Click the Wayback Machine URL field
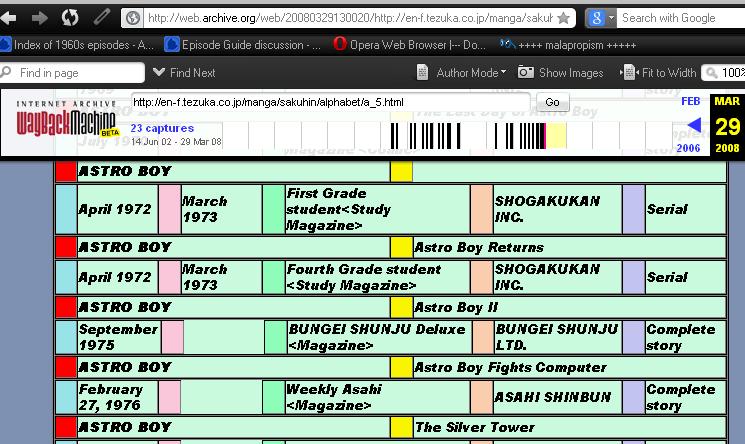Viewport: 745px width, 444px height. 330,102
